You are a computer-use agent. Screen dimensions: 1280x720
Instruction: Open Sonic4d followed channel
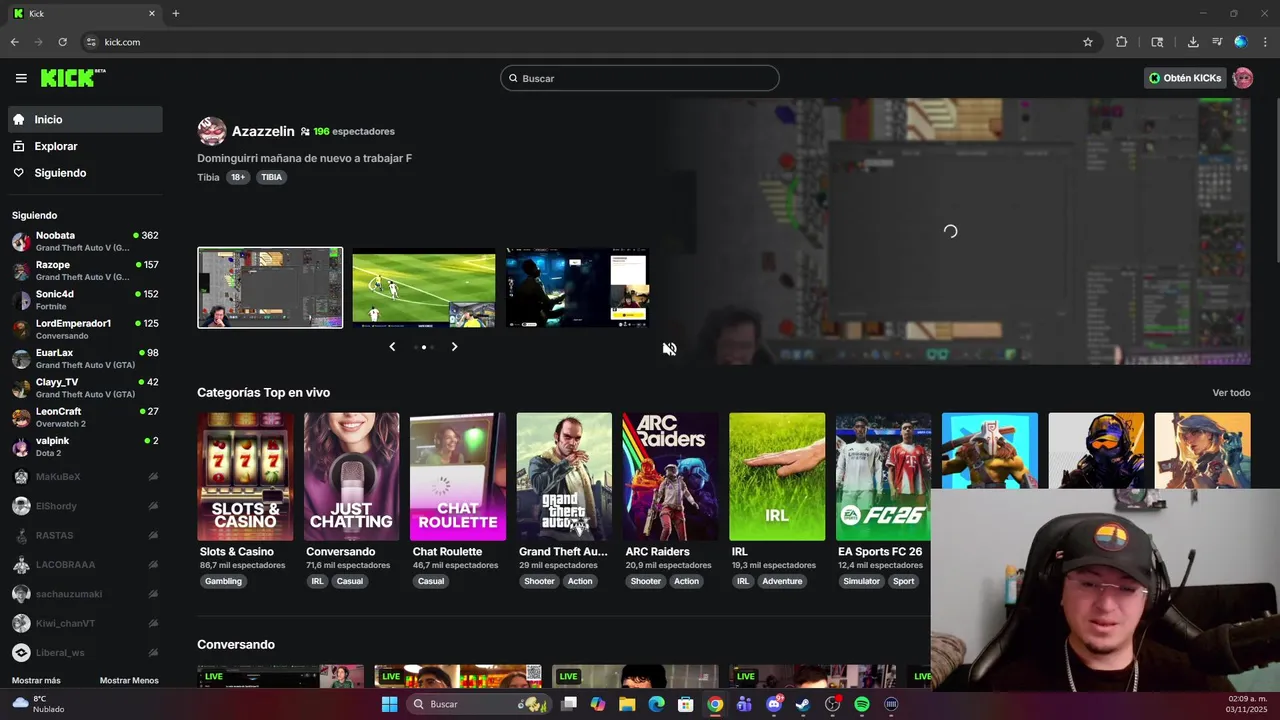[x=85, y=300]
